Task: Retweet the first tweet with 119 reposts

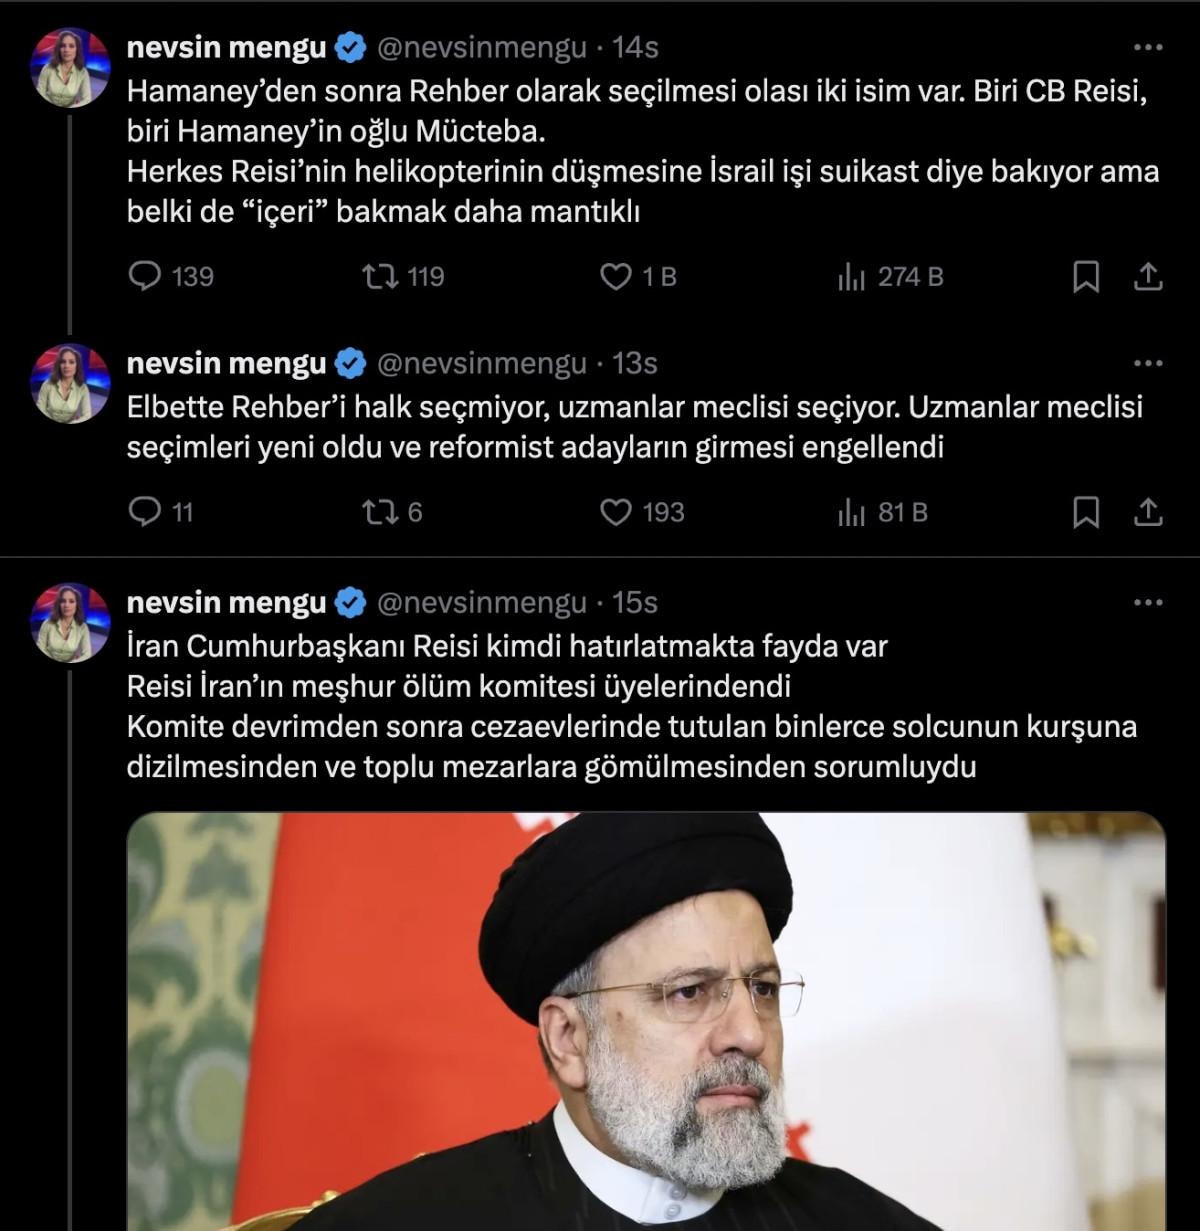Action: (x=380, y=276)
